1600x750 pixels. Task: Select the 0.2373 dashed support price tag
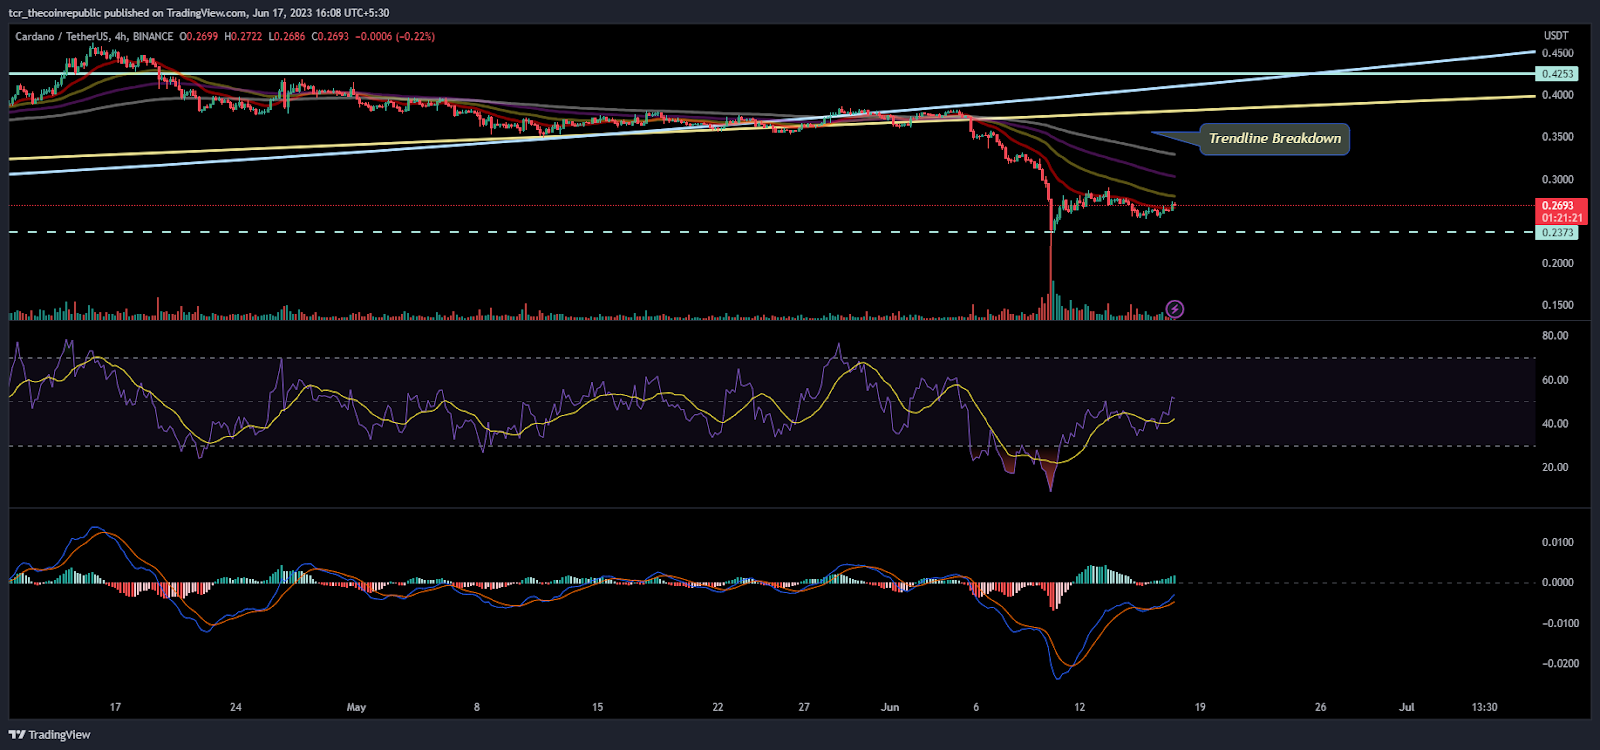[x=1557, y=232]
